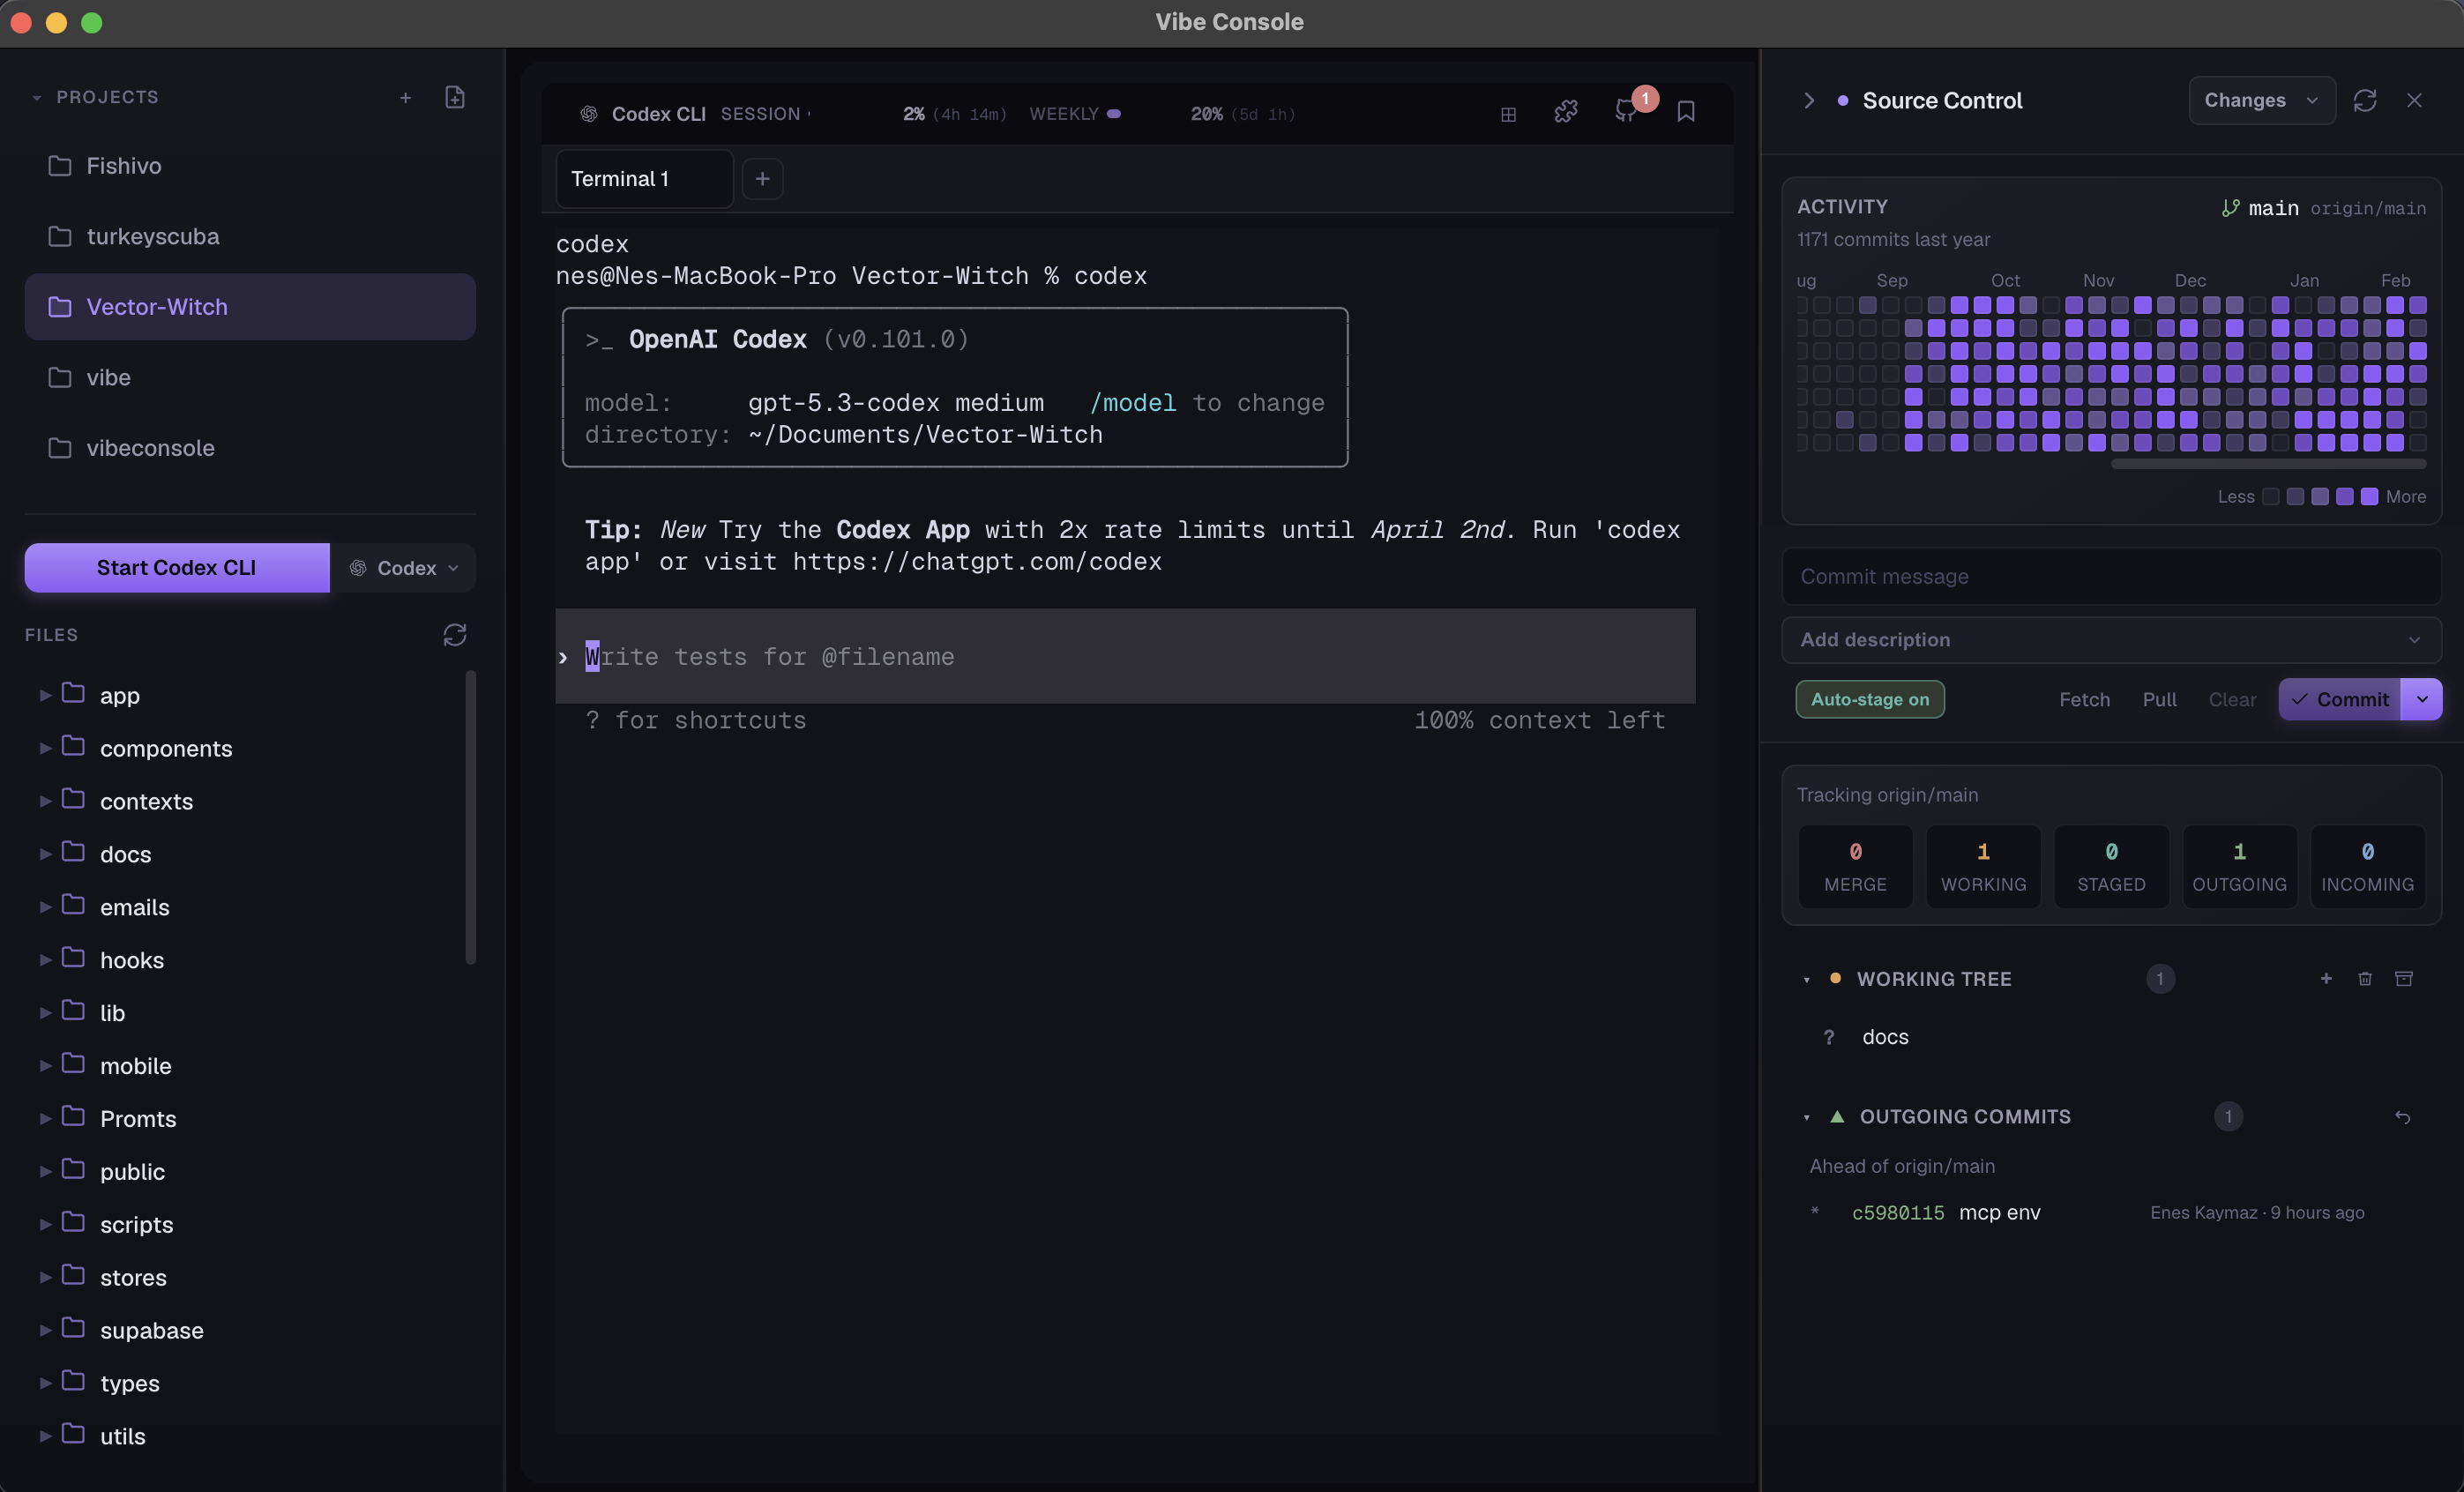Click the grid layout icon in session toolbar
This screenshot has height=1492, width=2464.
pos(1508,113)
